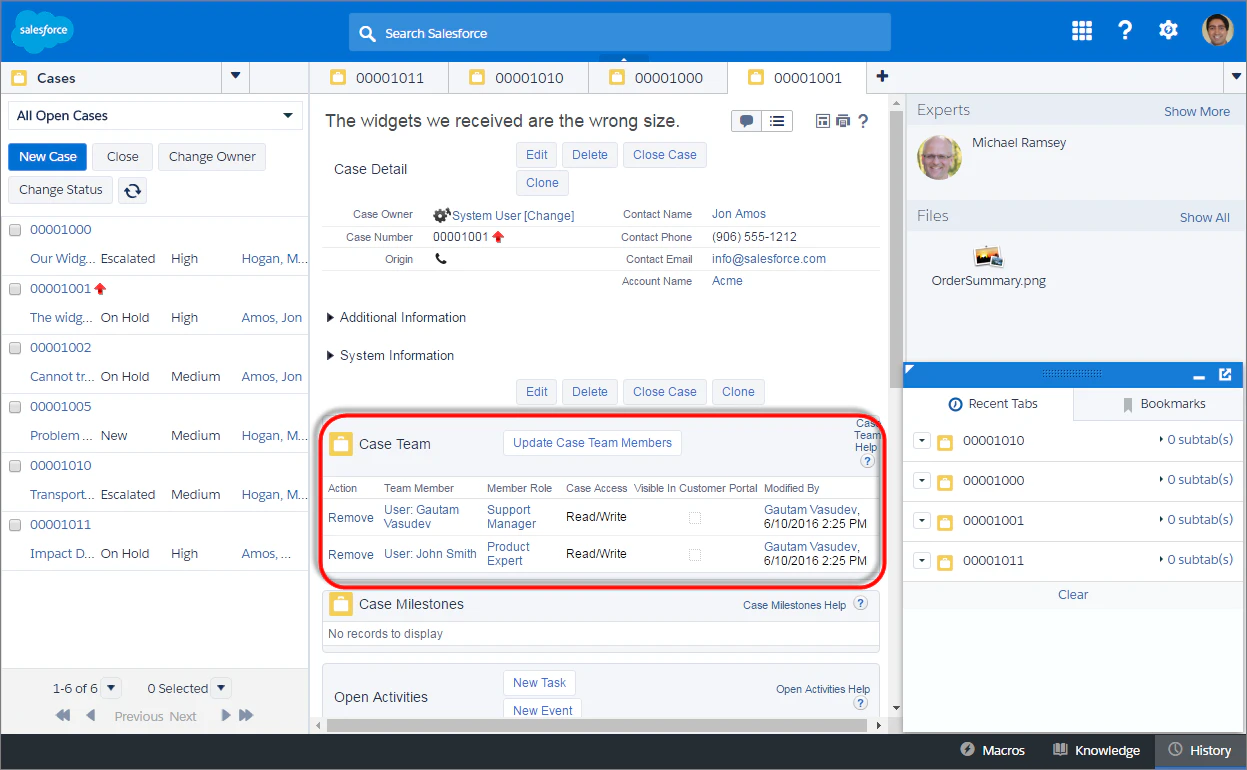1247x770 pixels.
Task: Click Update Case Team Members button
Action: coord(592,443)
